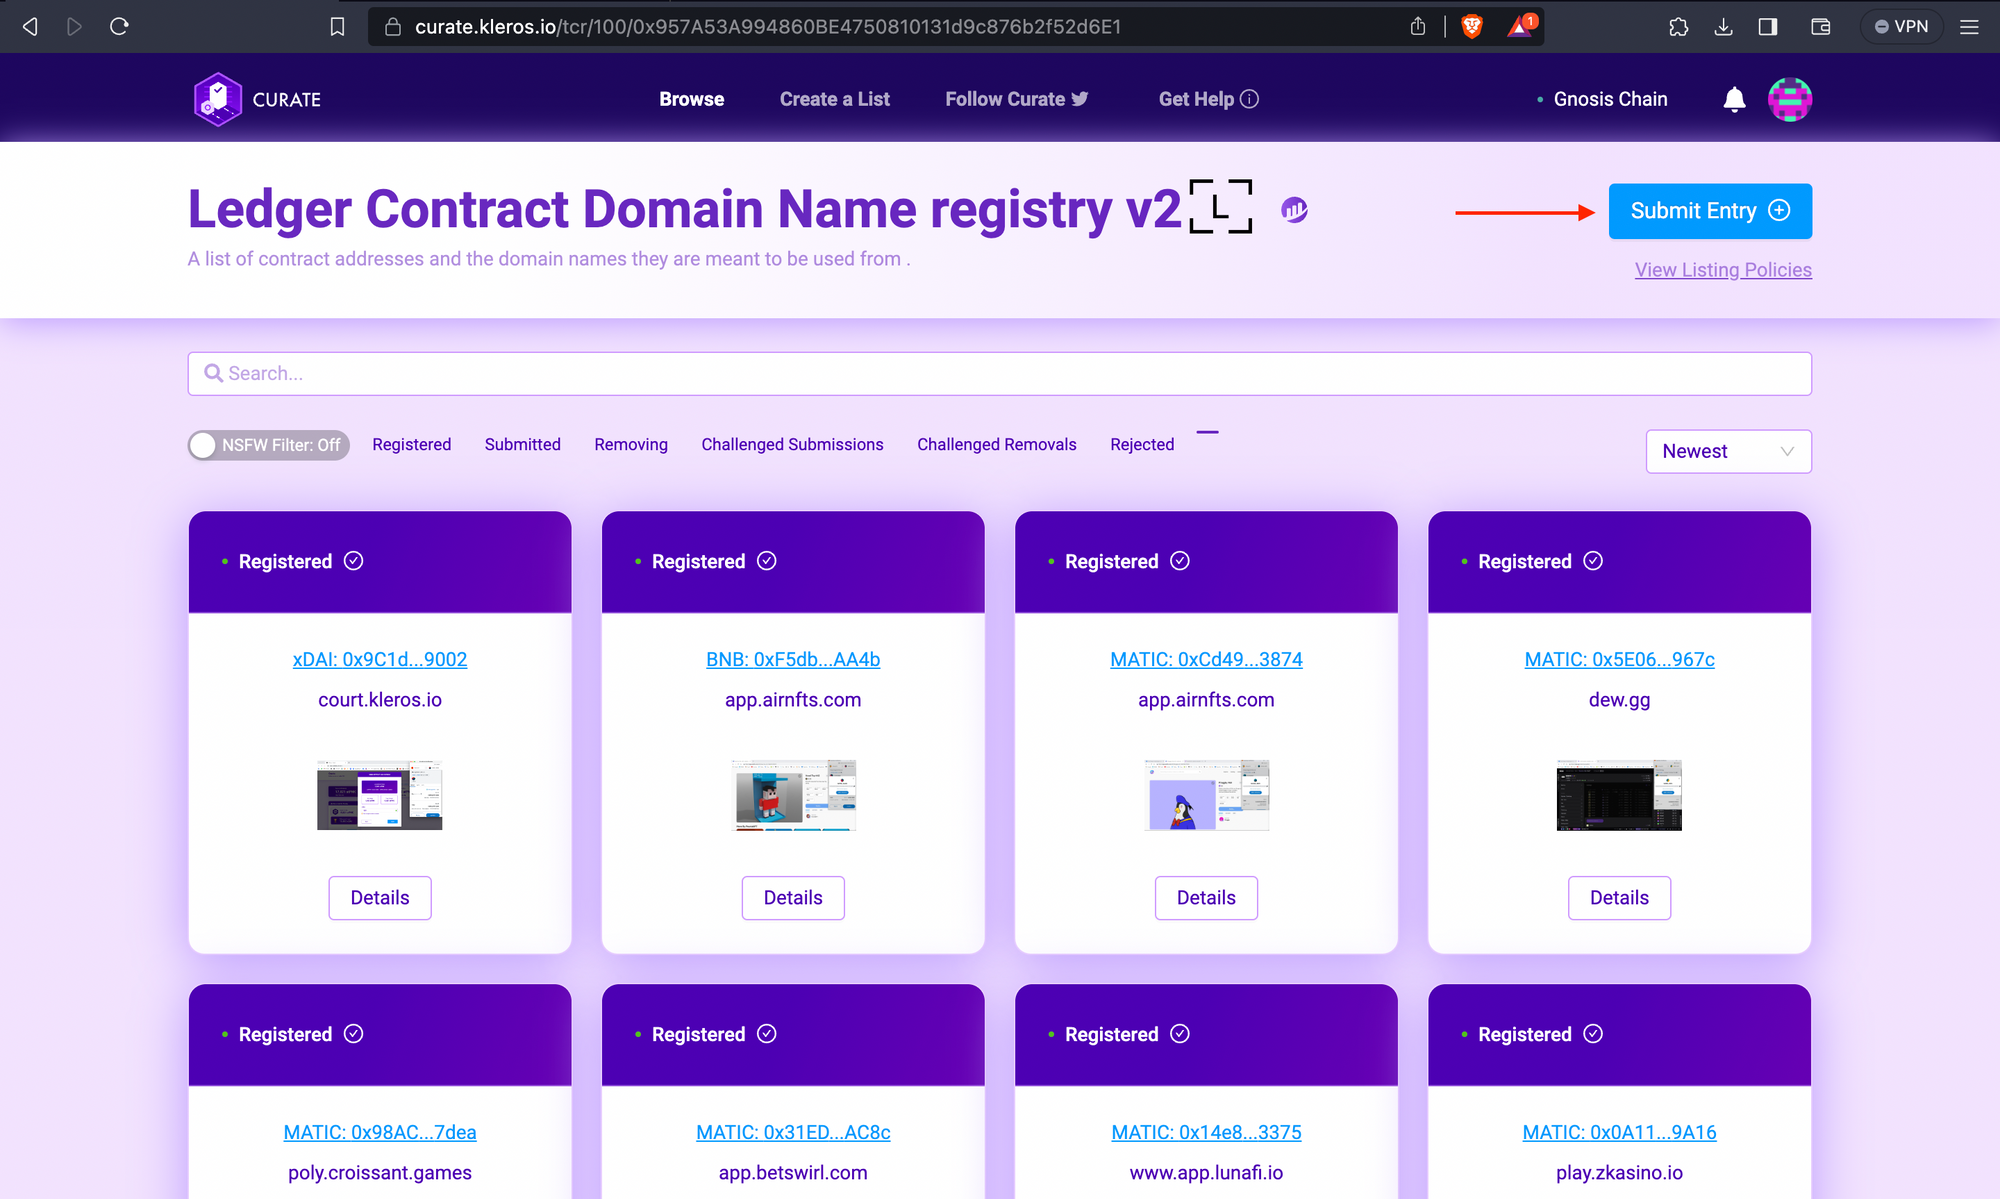Click the Brave Shields lion icon
The height and width of the screenshot is (1199, 2000).
pos(1471,27)
